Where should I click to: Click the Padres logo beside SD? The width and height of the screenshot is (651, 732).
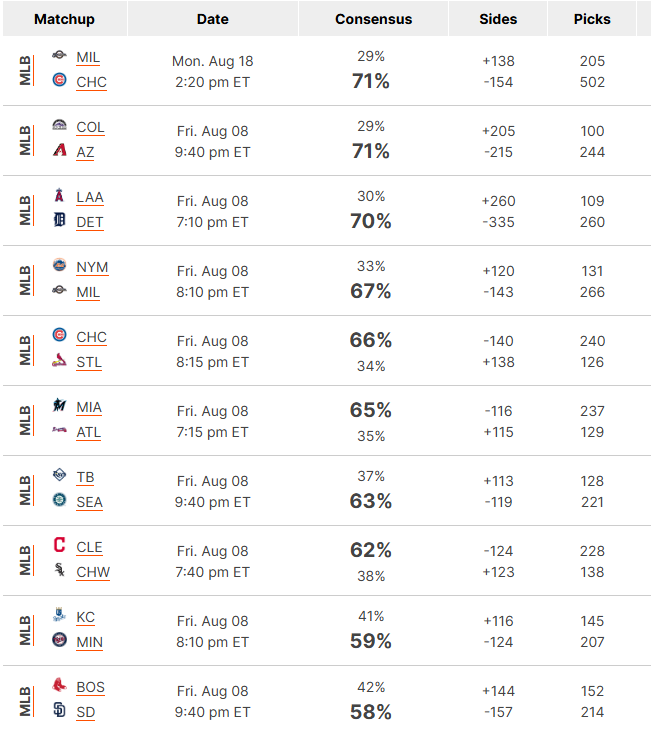tap(59, 710)
